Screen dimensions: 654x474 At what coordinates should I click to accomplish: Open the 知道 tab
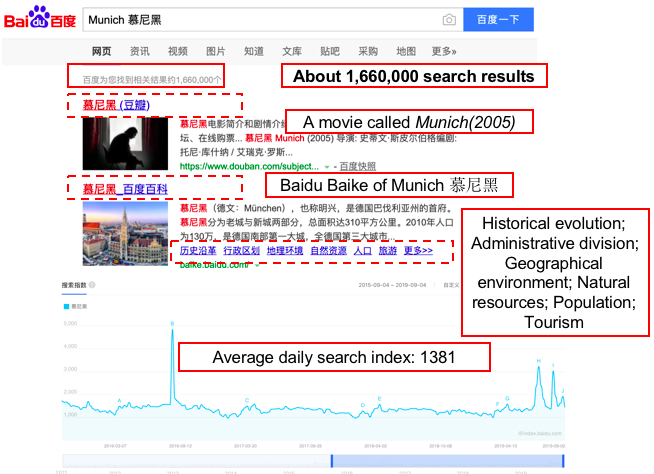254,51
